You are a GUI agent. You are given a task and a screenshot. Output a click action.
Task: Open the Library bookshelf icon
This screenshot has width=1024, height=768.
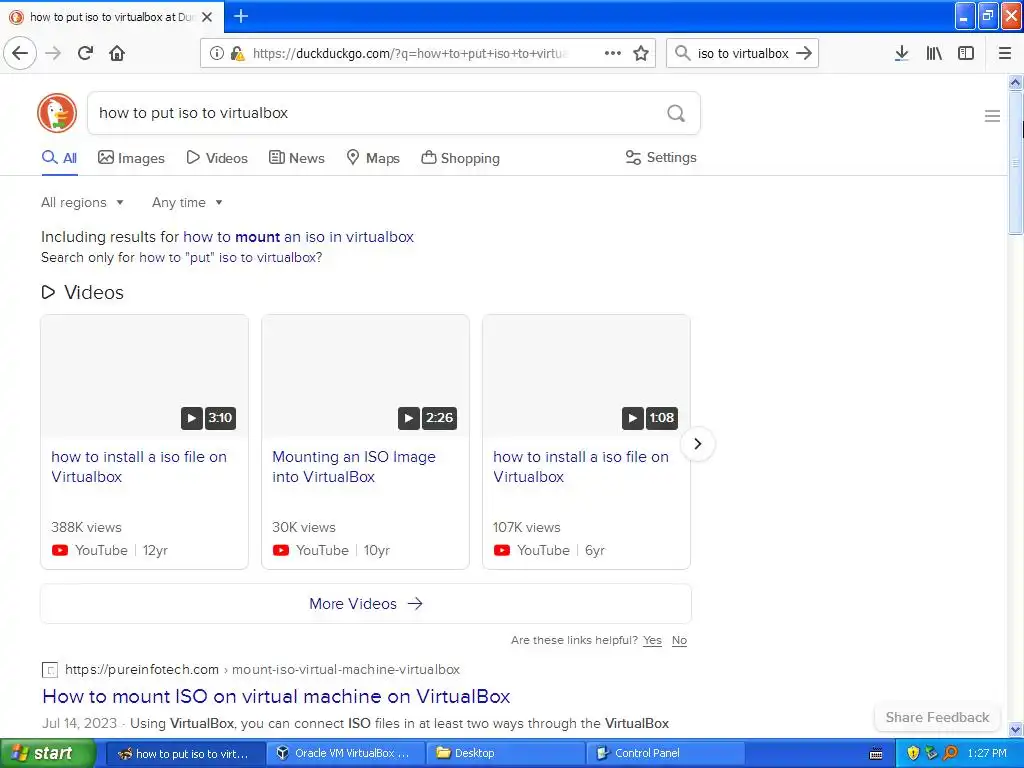(934, 53)
